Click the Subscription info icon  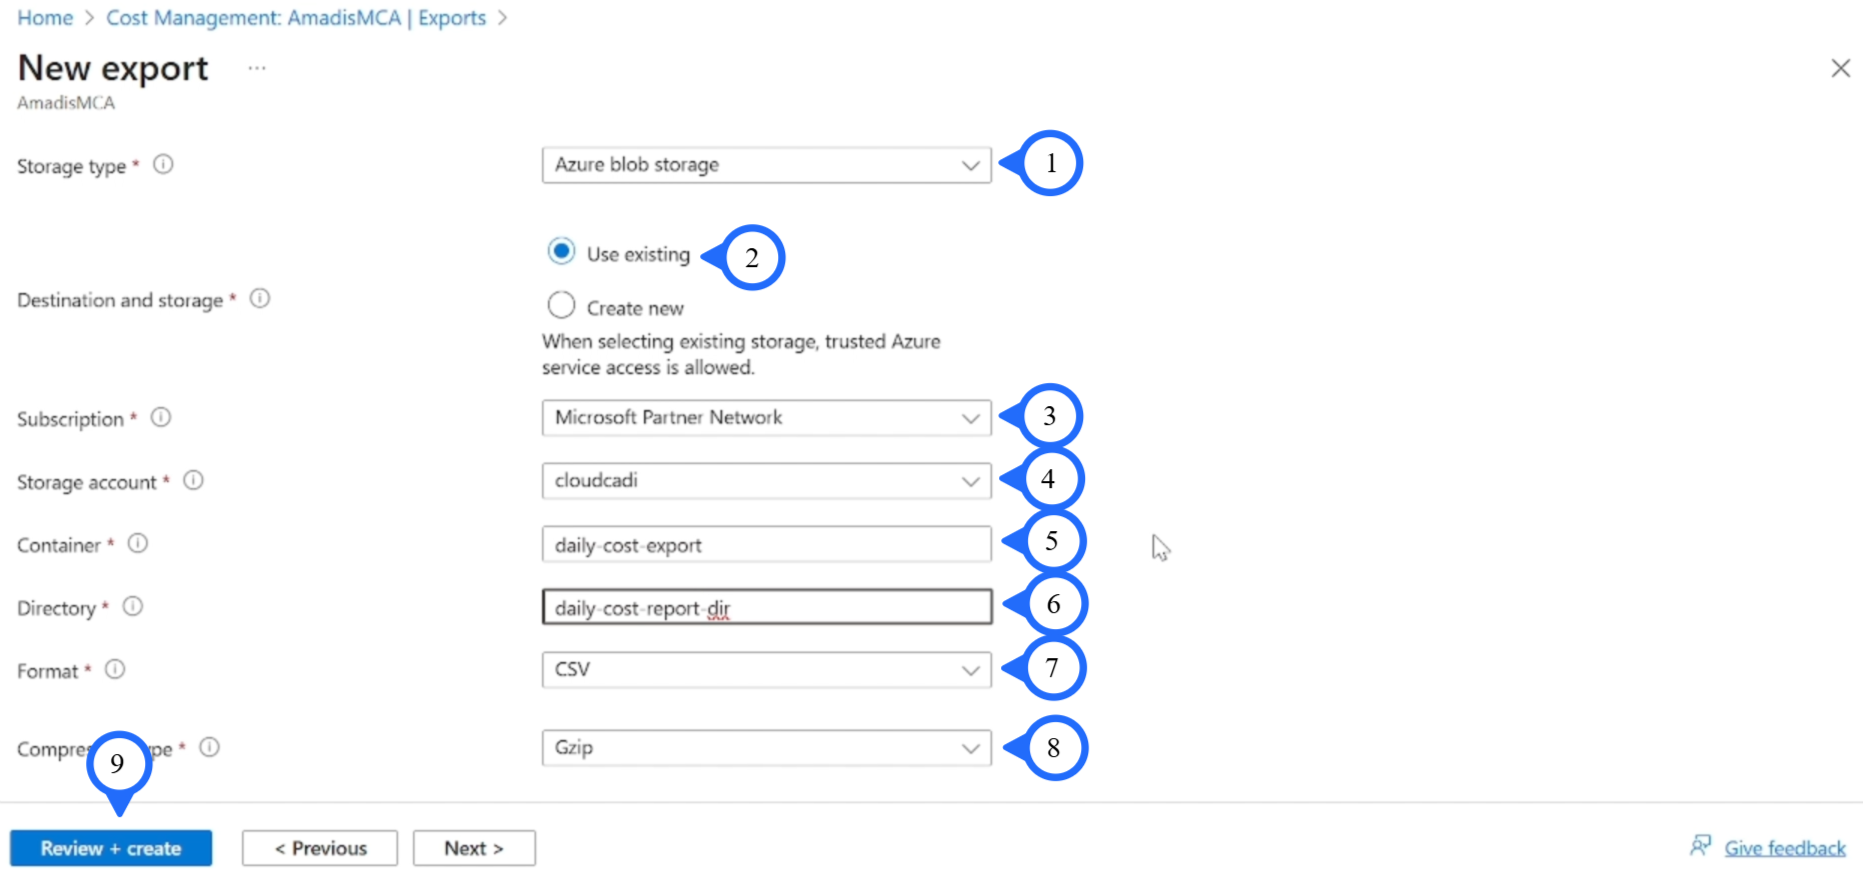point(161,417)
